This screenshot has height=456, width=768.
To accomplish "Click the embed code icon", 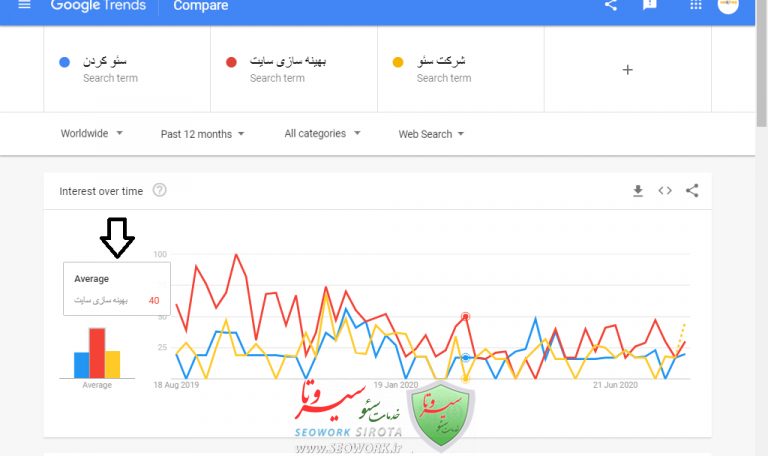I will 665,191.
